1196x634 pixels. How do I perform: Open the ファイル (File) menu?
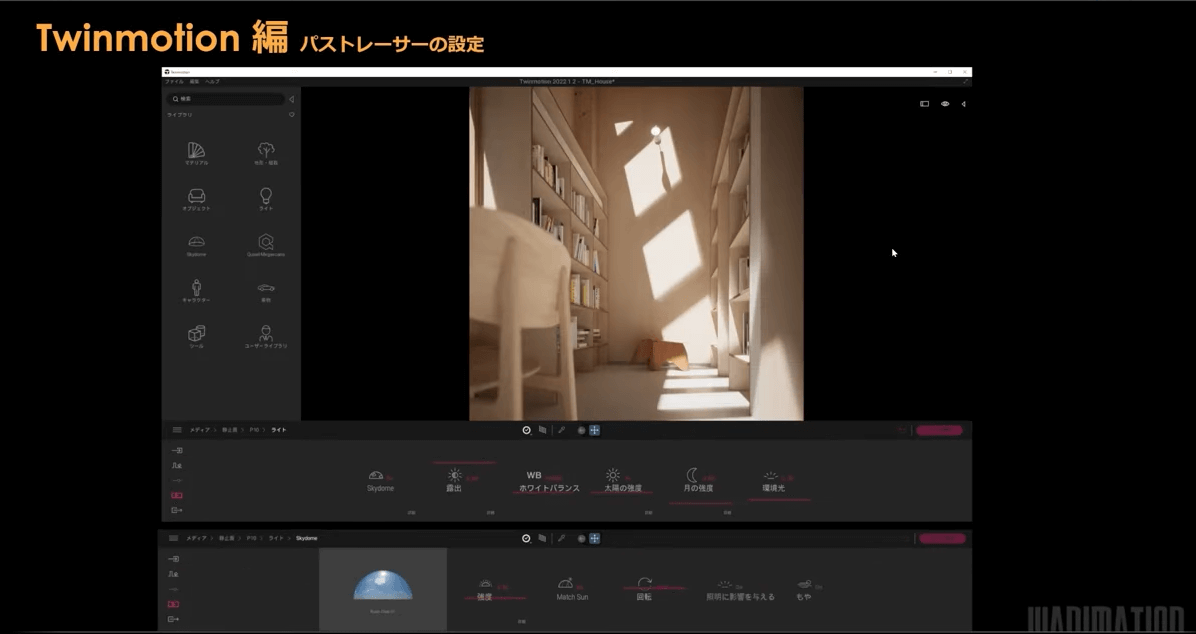(x=174, y=82)
